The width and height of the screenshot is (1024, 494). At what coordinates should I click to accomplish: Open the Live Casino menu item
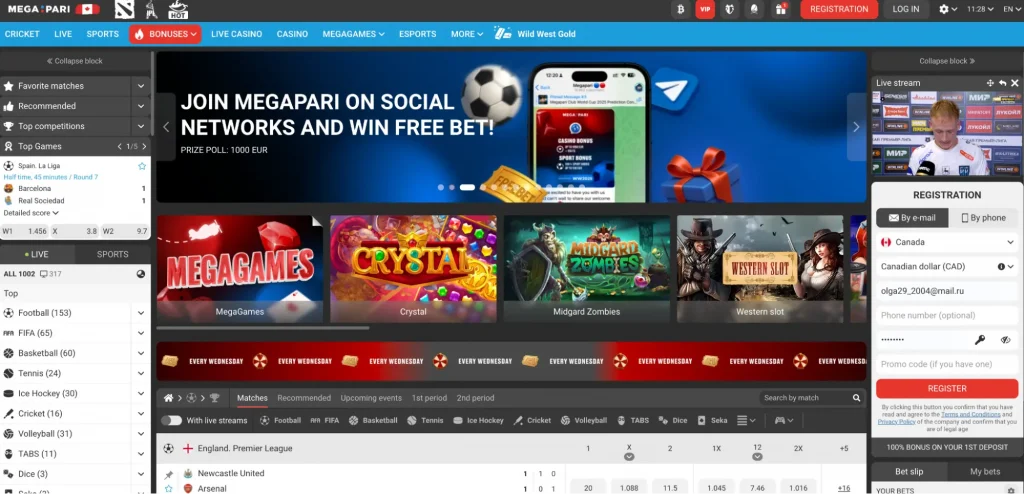click(x=236, y=34)
